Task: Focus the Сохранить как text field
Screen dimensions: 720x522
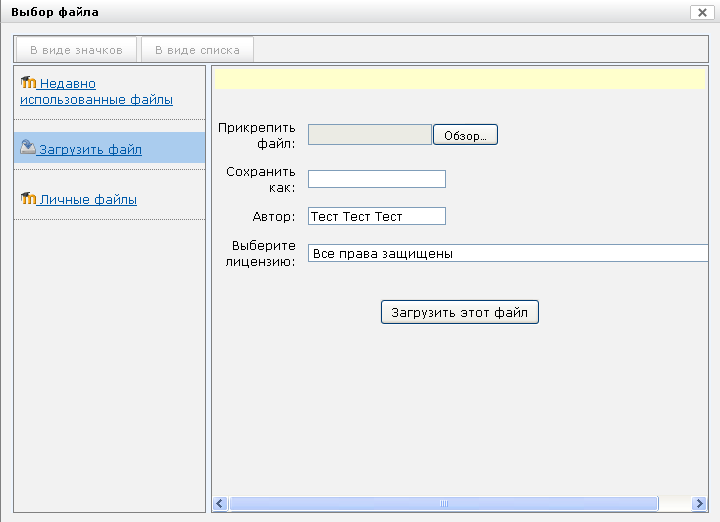Action: coord(377,179)
